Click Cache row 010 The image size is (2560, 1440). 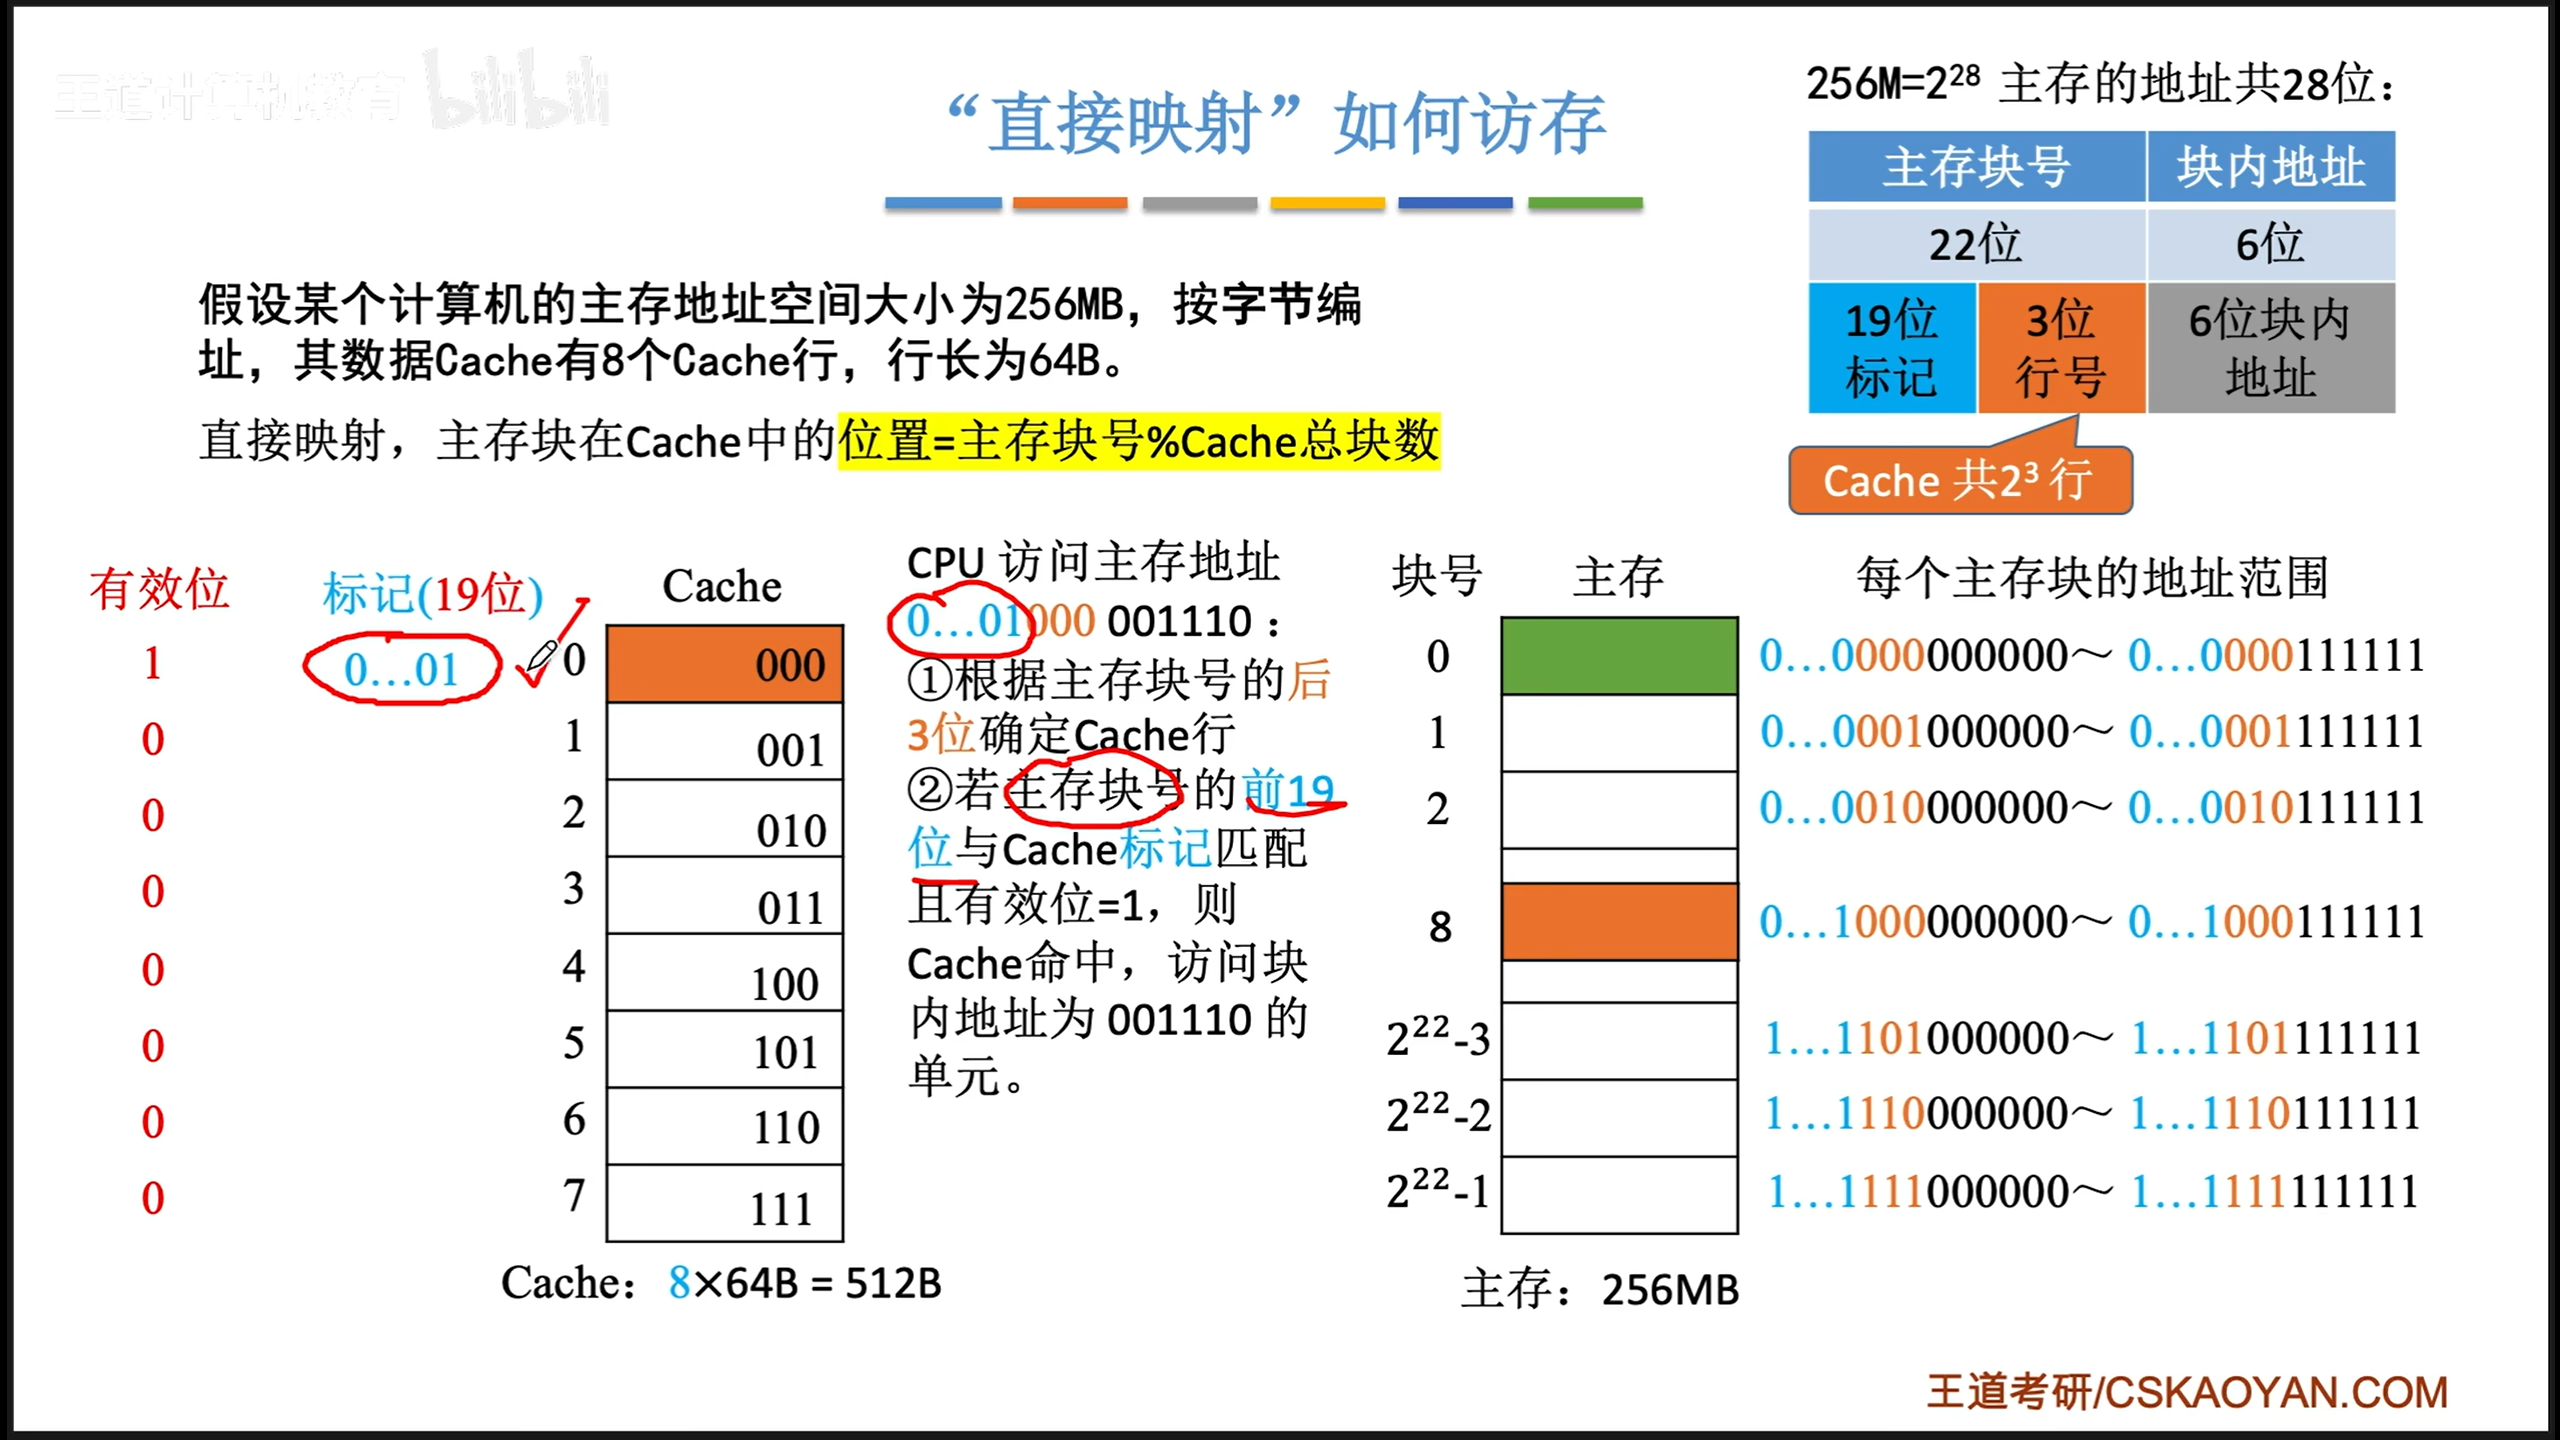tap(725, 819)
